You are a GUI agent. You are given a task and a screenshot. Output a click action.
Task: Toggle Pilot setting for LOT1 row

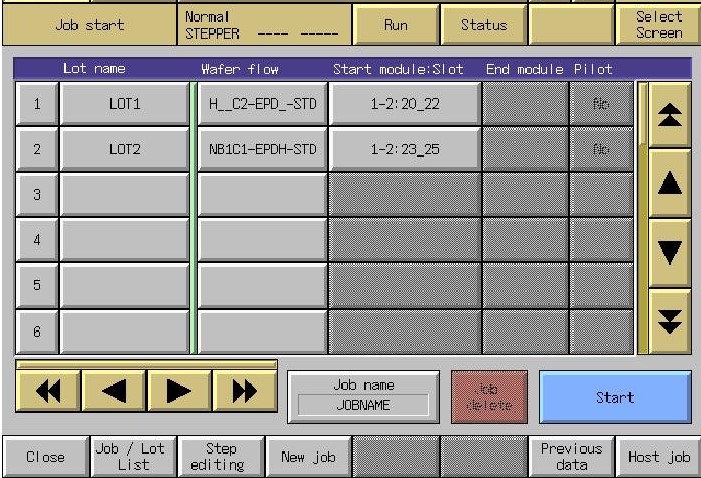(x=601, y=104)
